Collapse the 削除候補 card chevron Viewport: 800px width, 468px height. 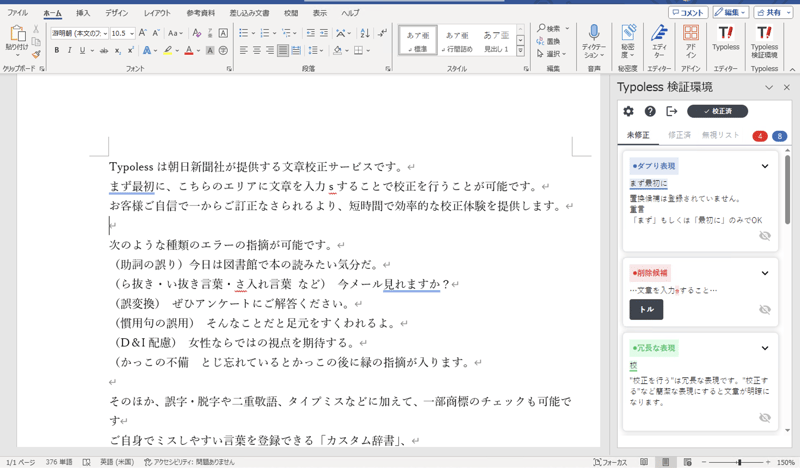(x=765, y=273)
